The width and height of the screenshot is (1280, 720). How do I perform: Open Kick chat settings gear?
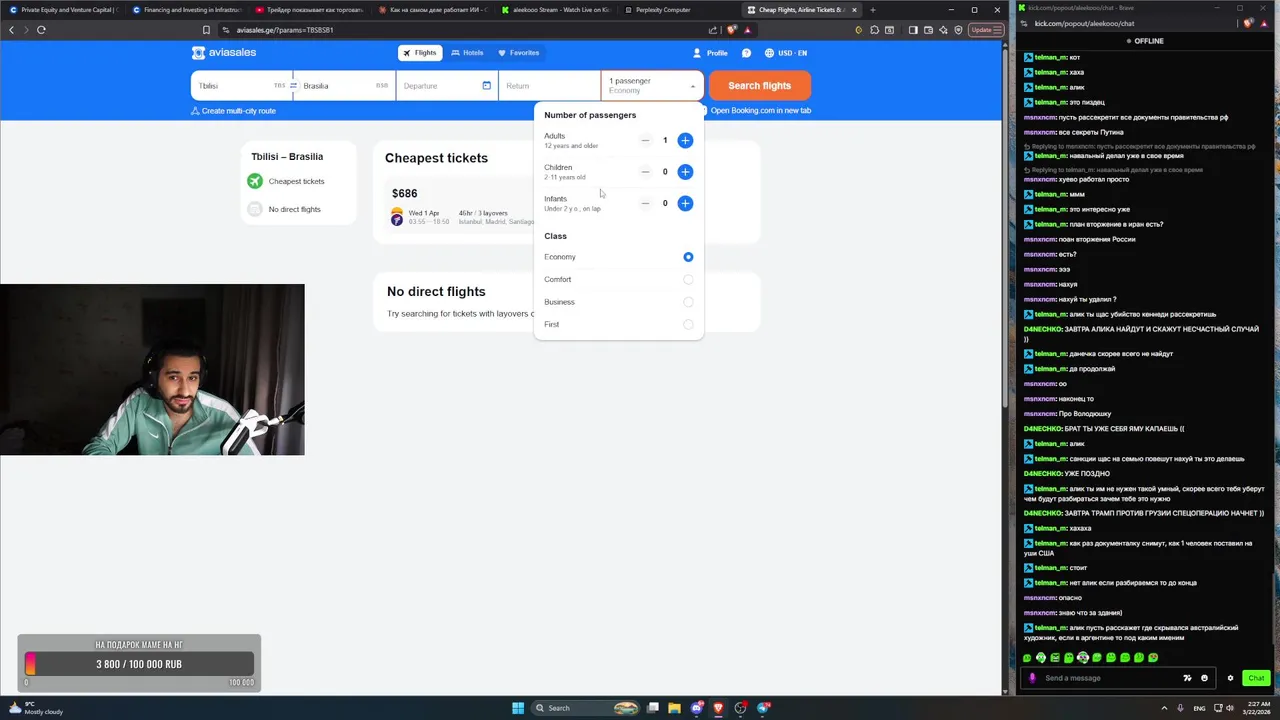[x=1230, y=678]
